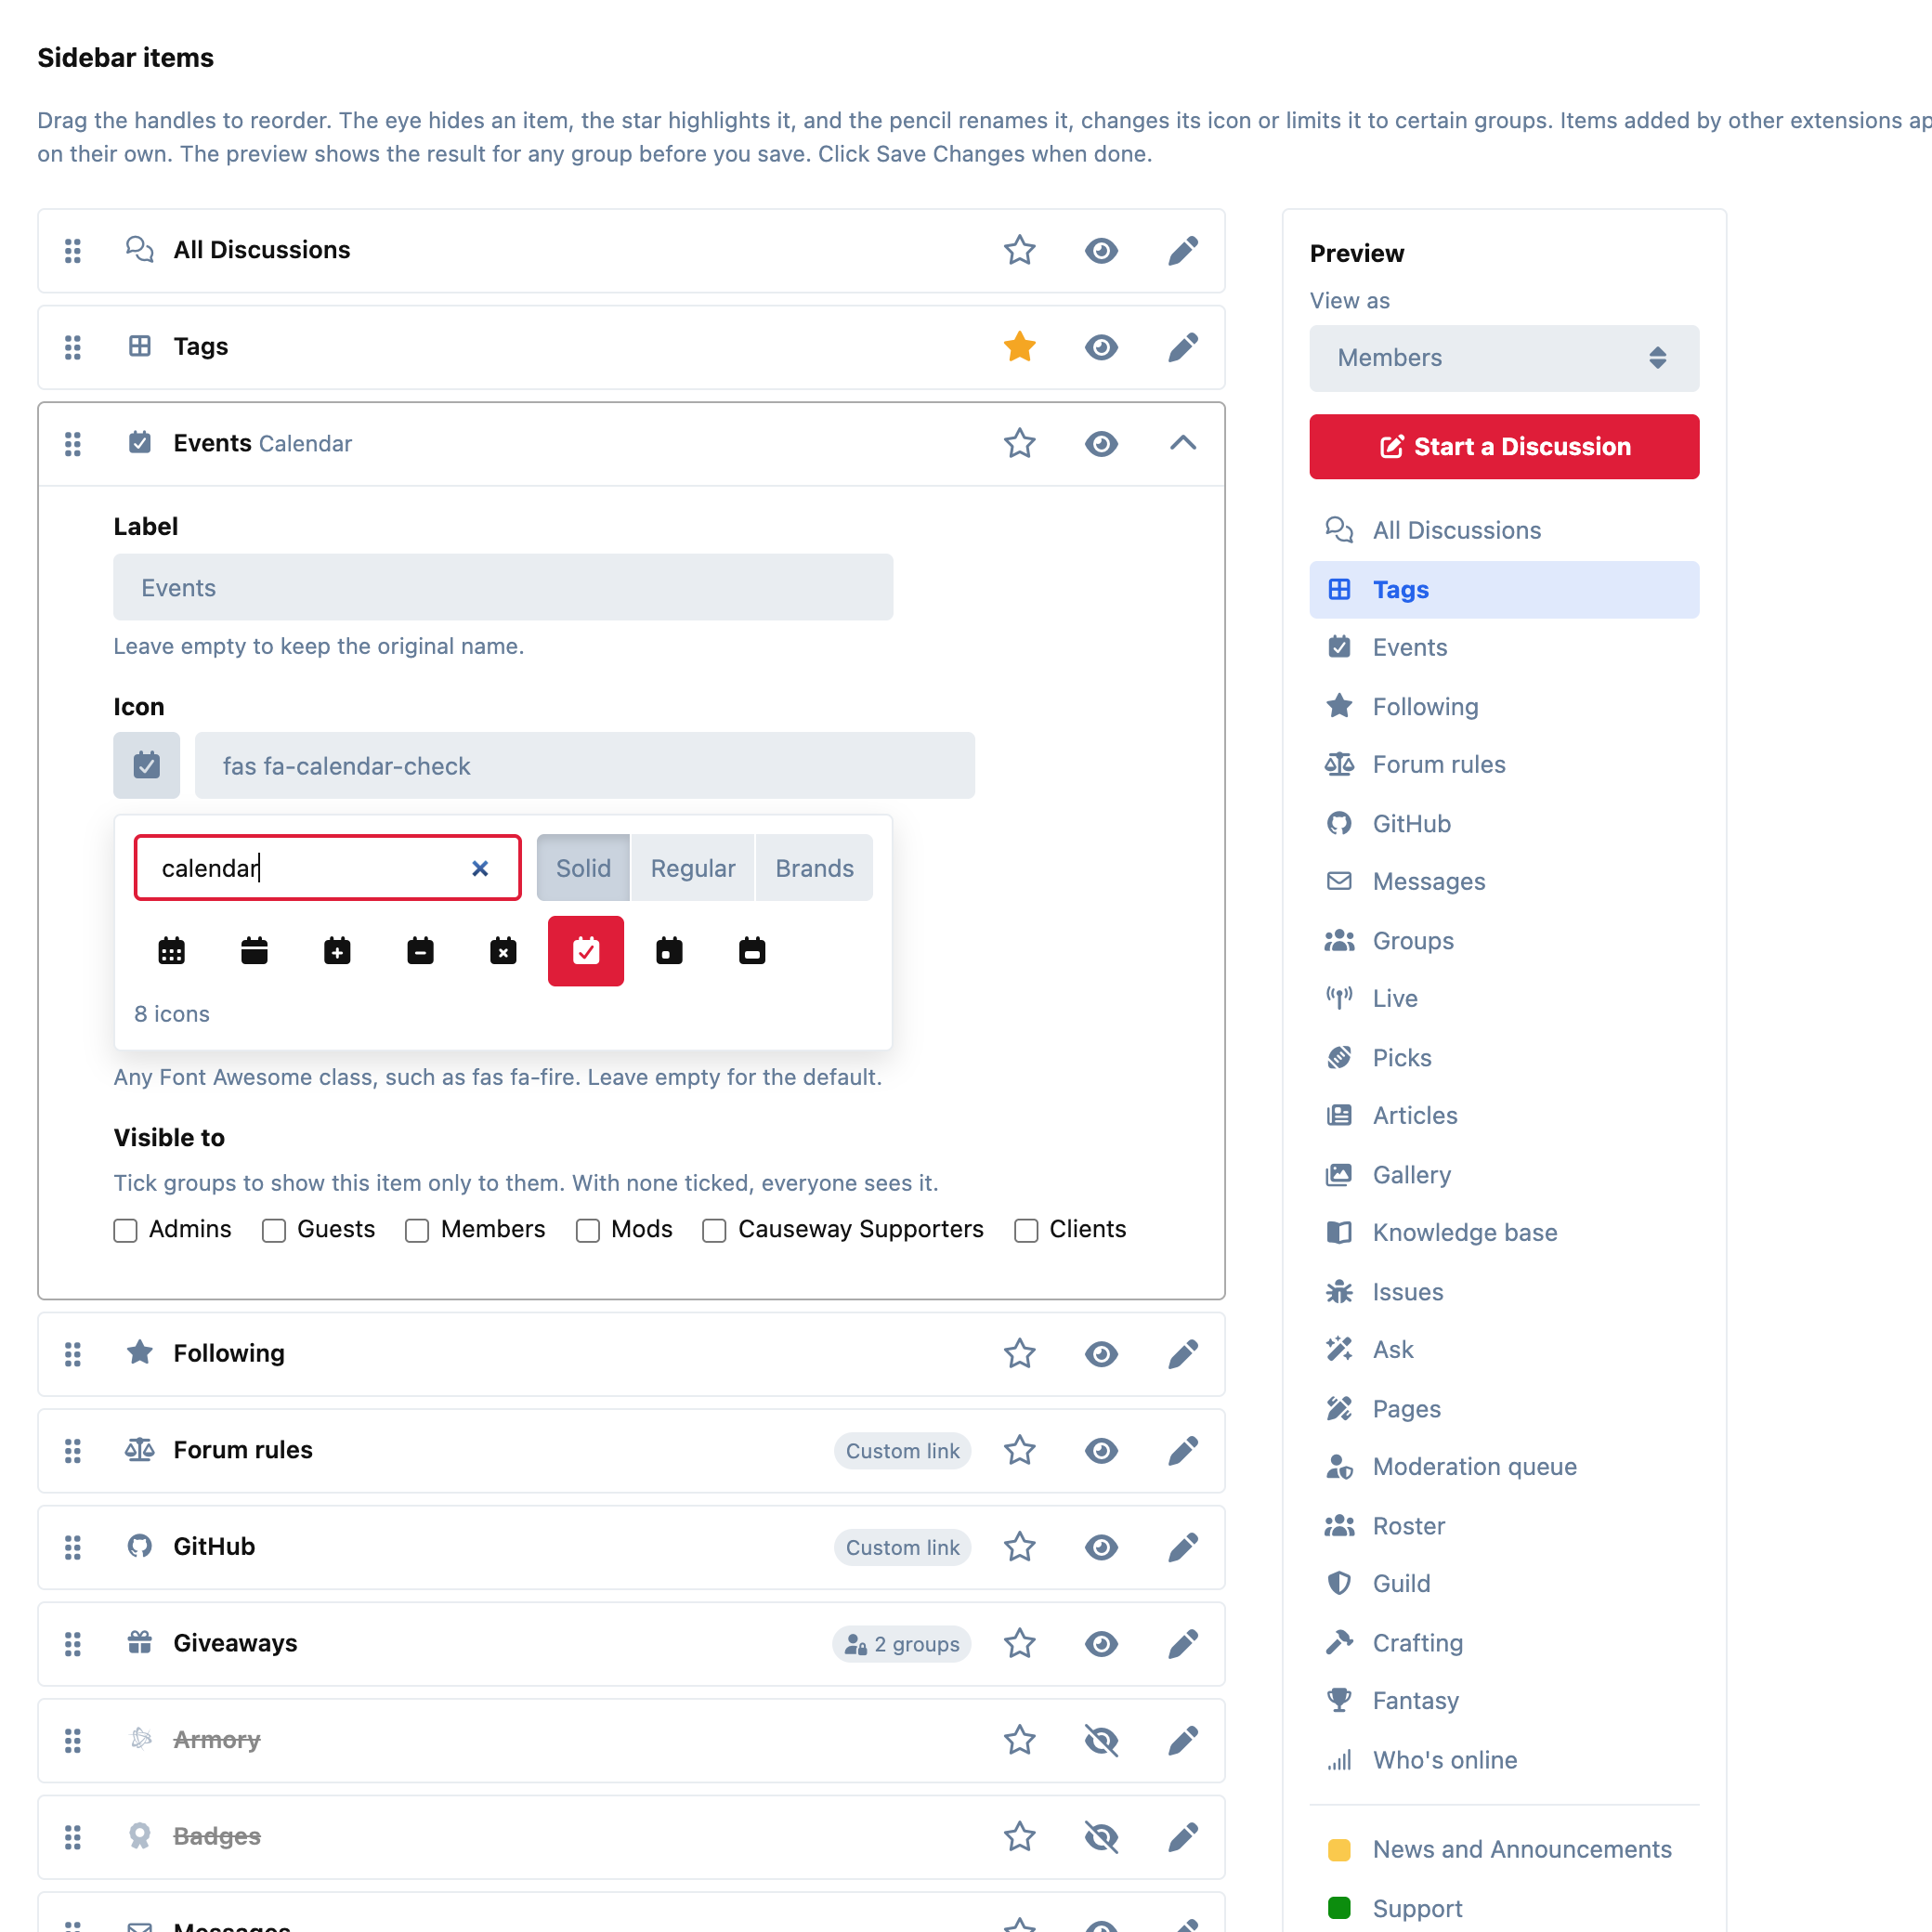The image size is (1932, 1932).
Task: Grab the drag handle for GitHub
Action: tap(73, 1547)
